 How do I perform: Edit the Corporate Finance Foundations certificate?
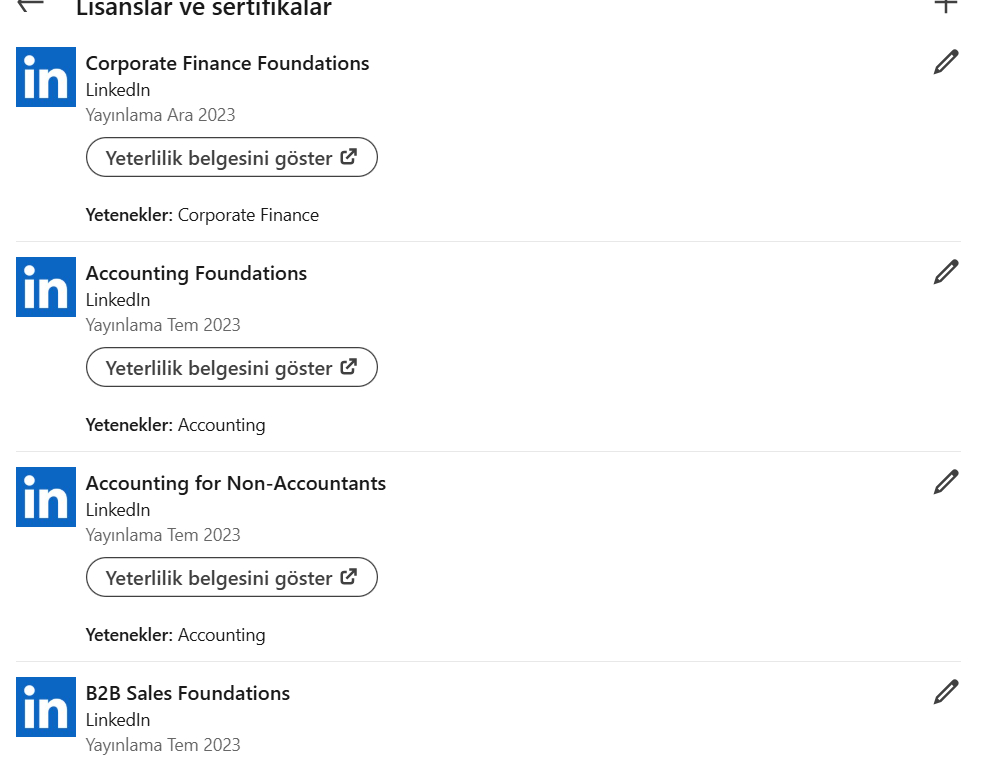(x=945, y=62)
